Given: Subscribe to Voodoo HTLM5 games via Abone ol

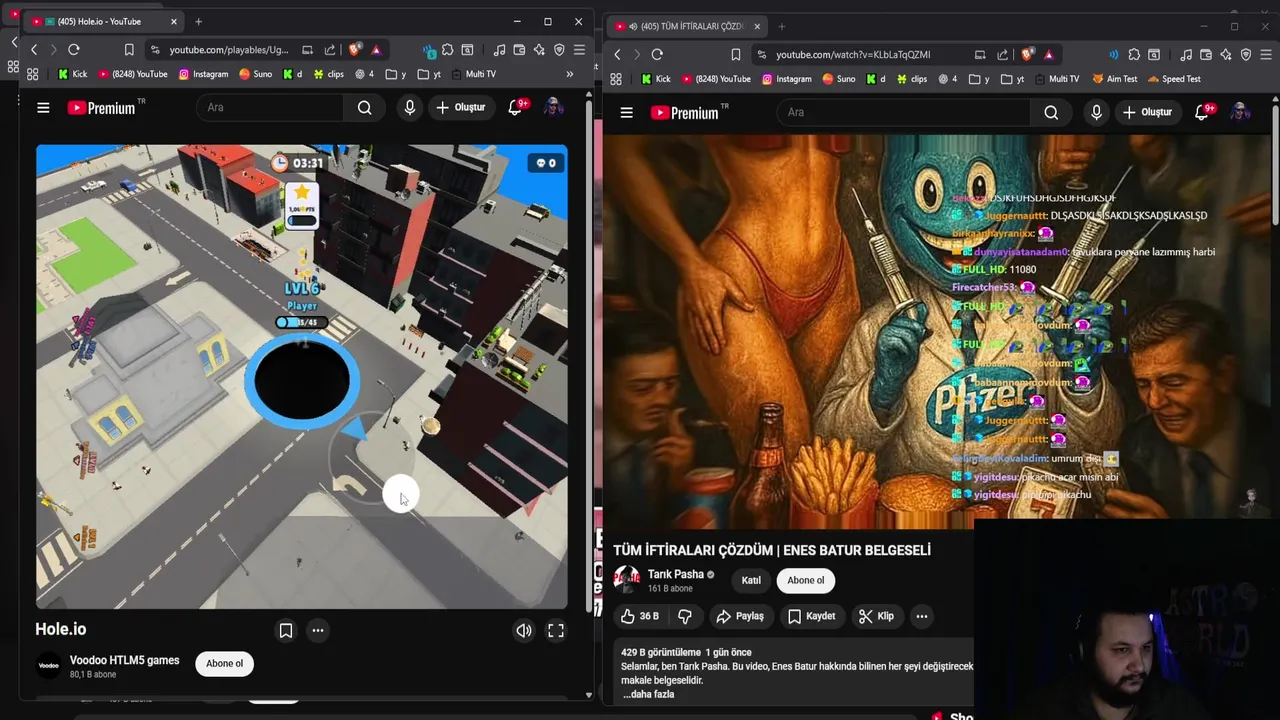Looking at the screenshot, I should pyautogui.click(x=224, y=663).
